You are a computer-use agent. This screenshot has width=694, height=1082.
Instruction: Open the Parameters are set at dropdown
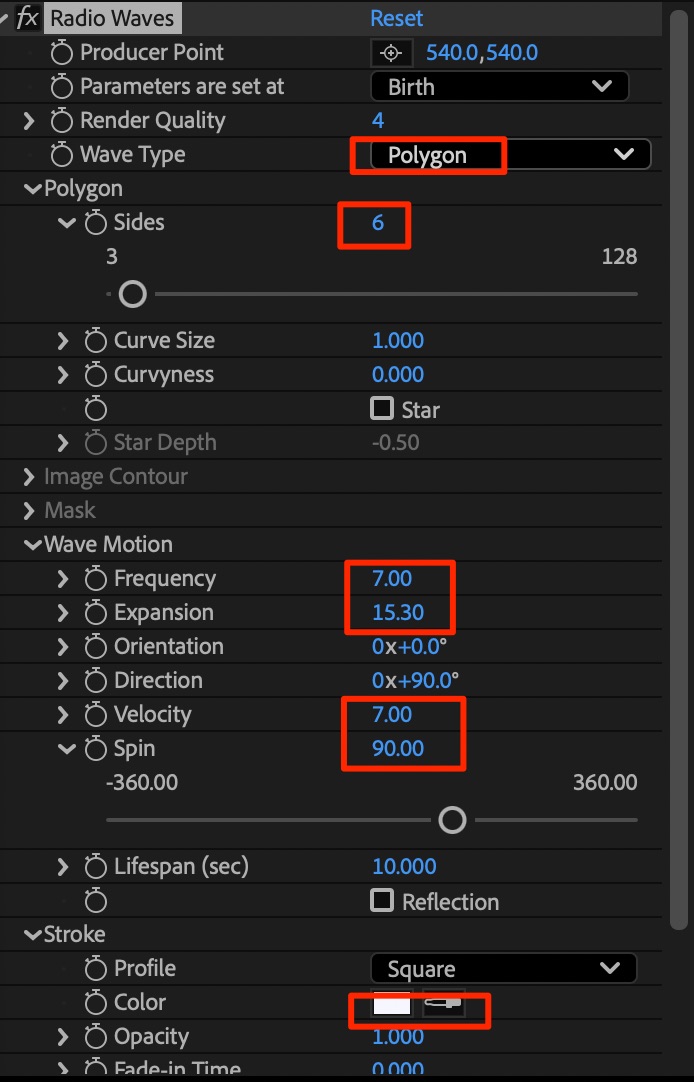(499, 87)
